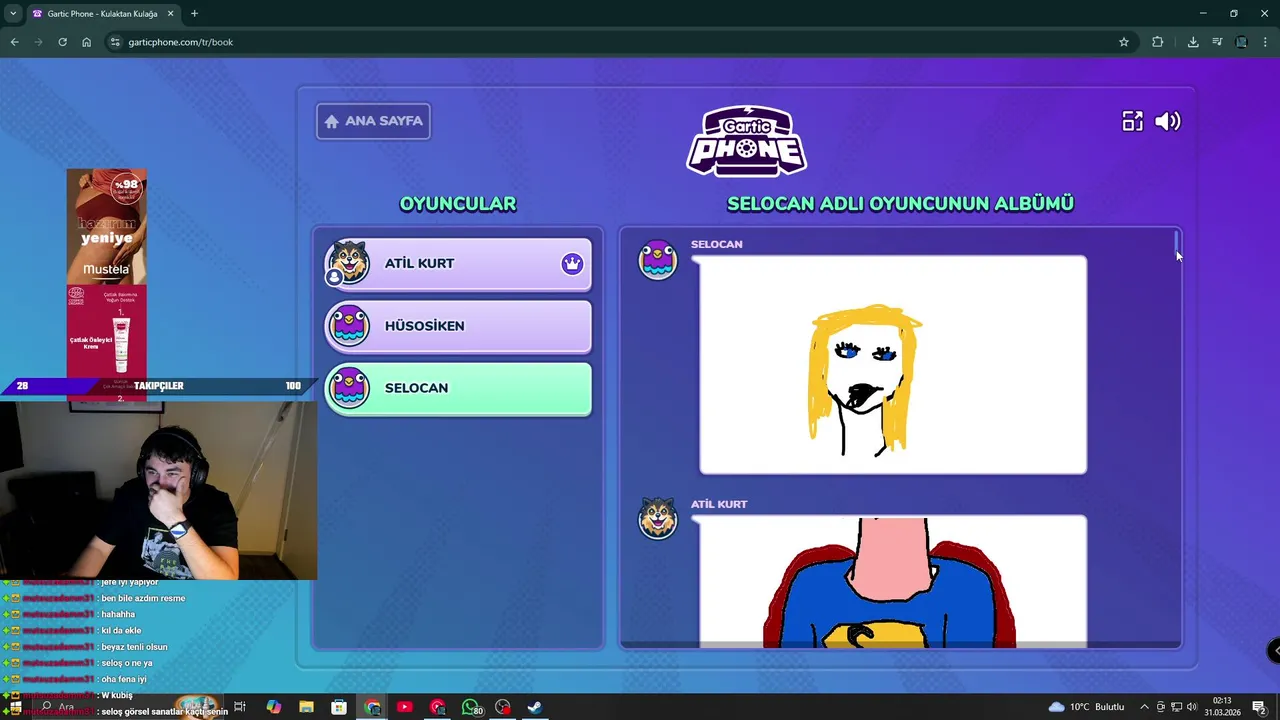Open File Explorer from the taskbar
The height and width of the screenshot is (720, 1280).
pos(306,707)
